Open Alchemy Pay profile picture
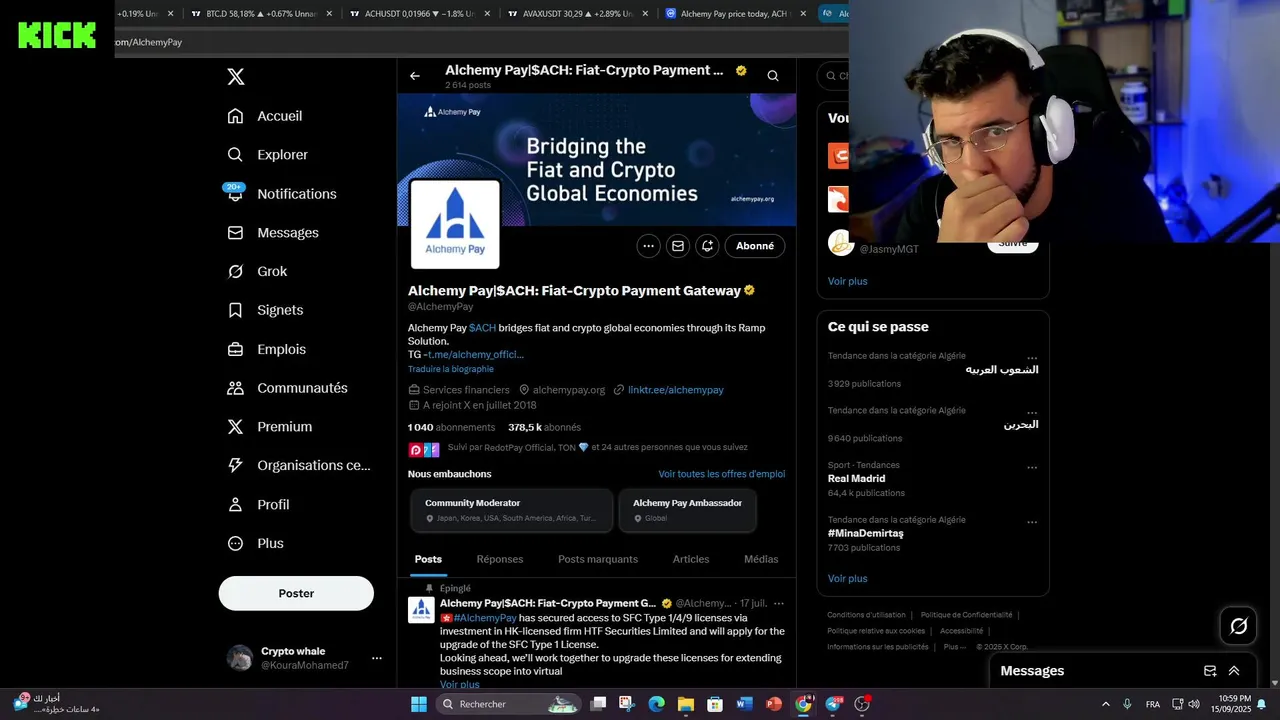The image size is (1280, 720). point(455,224)
